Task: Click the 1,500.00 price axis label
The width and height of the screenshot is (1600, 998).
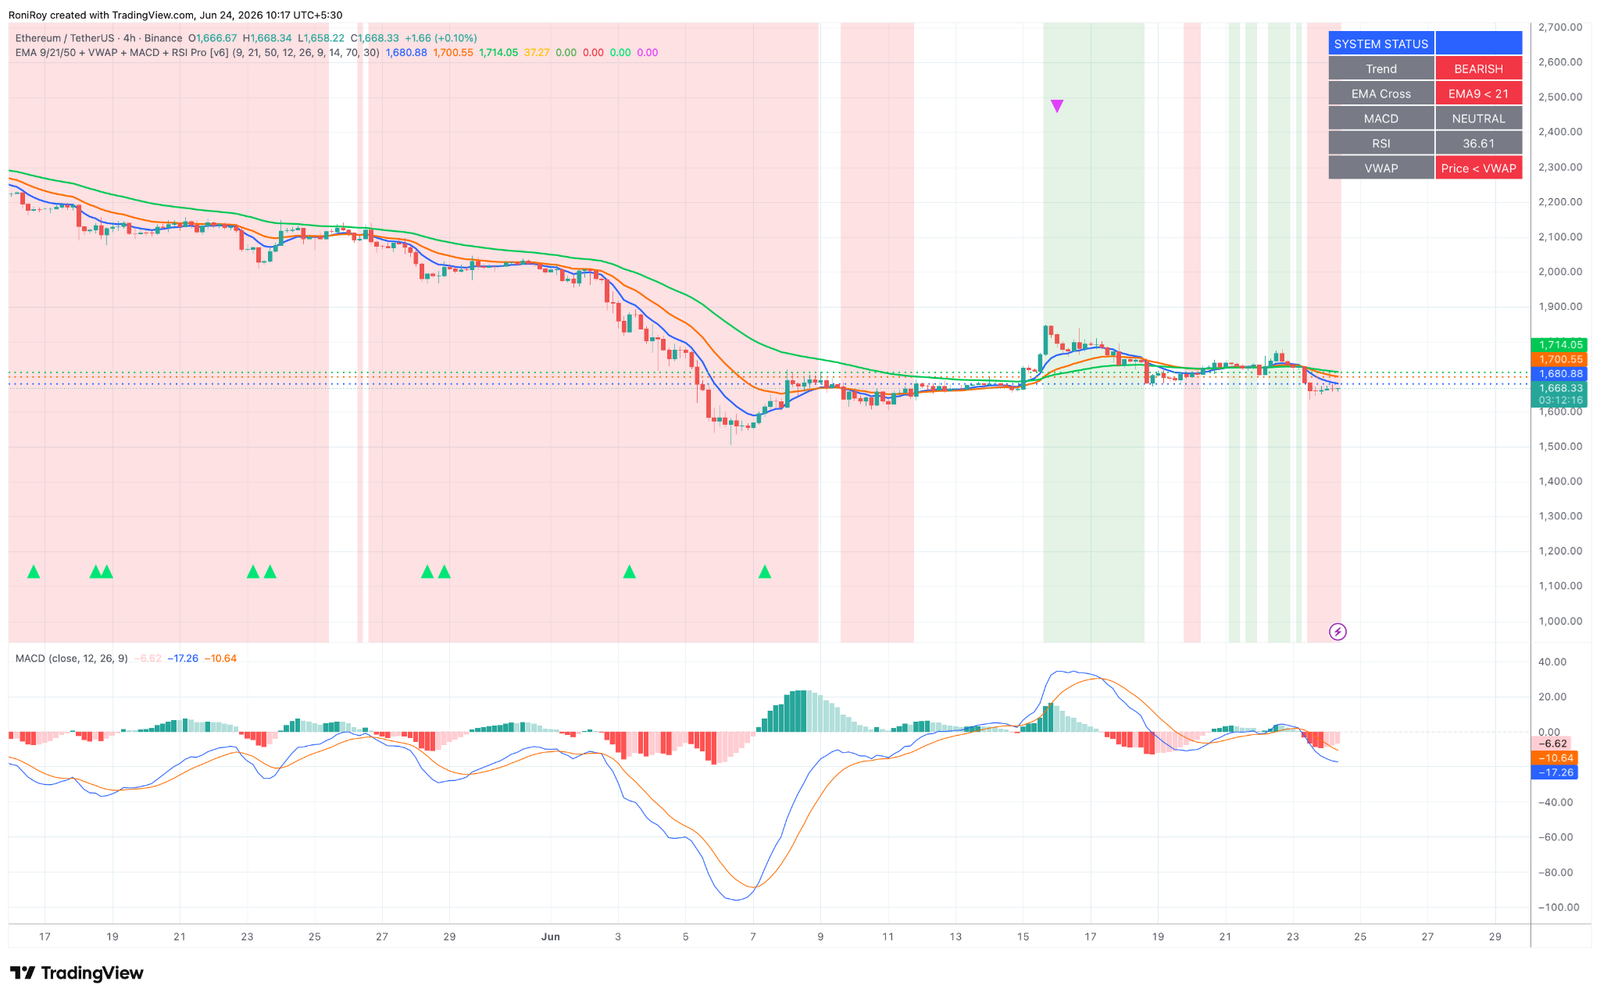Action: [x=1560, y=446]
